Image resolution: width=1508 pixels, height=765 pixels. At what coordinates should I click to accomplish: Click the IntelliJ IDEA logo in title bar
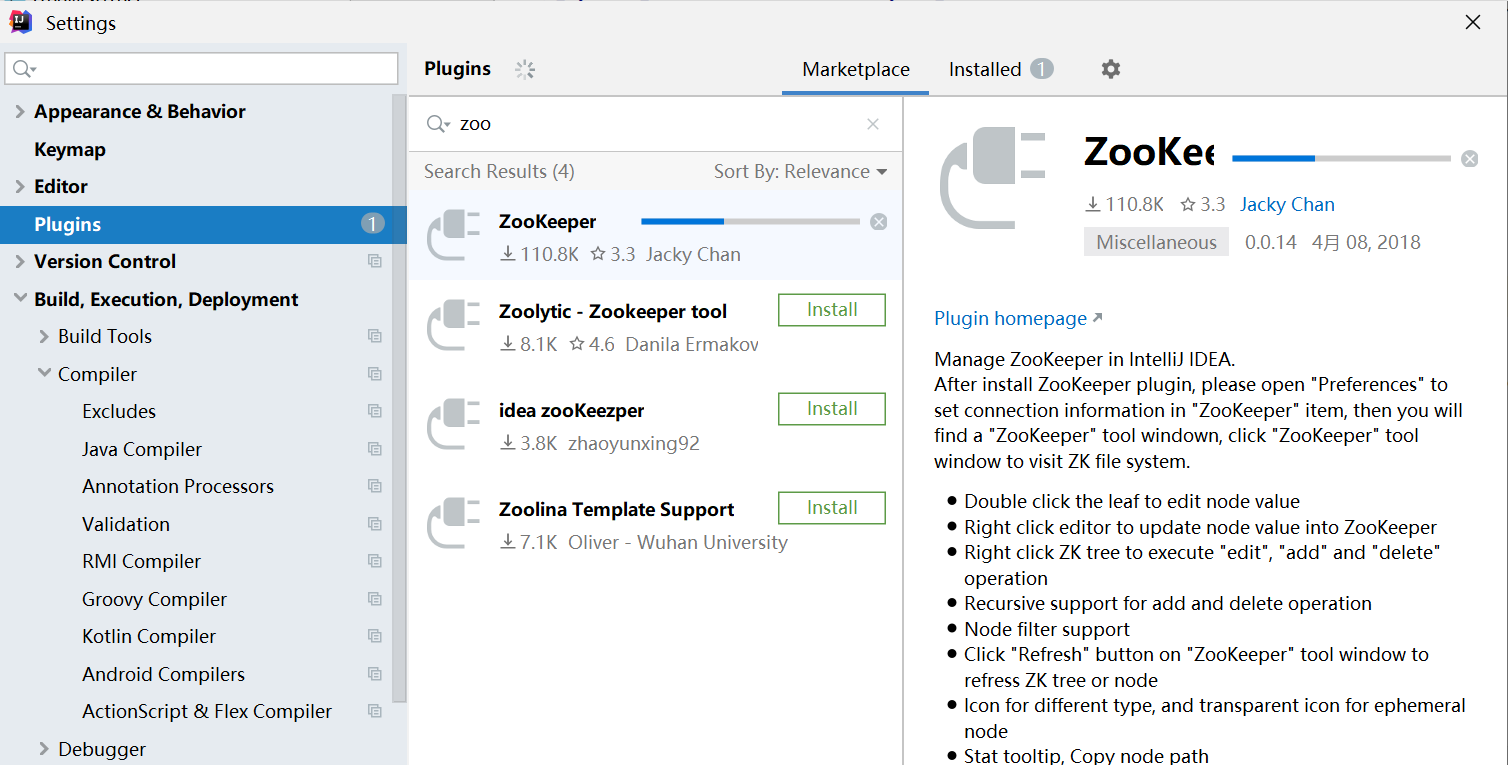point(21,22)
